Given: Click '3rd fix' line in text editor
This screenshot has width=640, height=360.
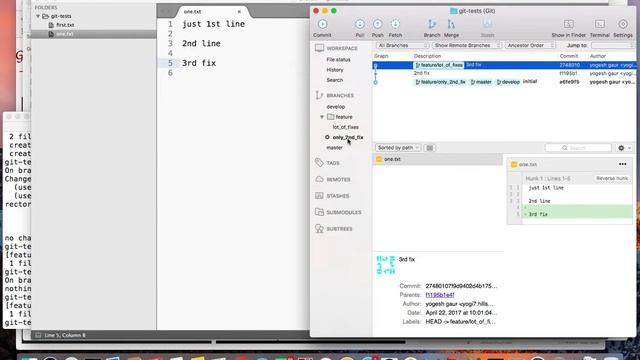Looking at the screenshot, I should (199, 63).
